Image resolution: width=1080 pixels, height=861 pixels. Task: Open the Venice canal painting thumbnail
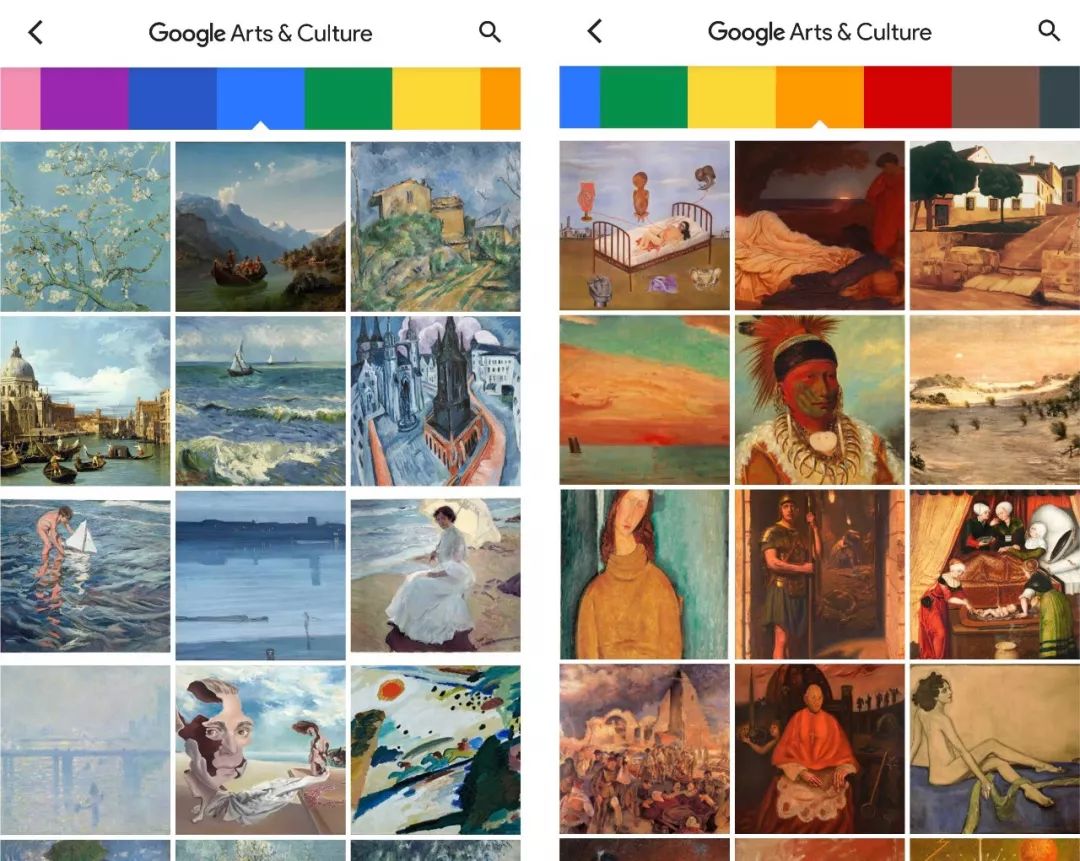pyautogui.click(x=85, y=401)
